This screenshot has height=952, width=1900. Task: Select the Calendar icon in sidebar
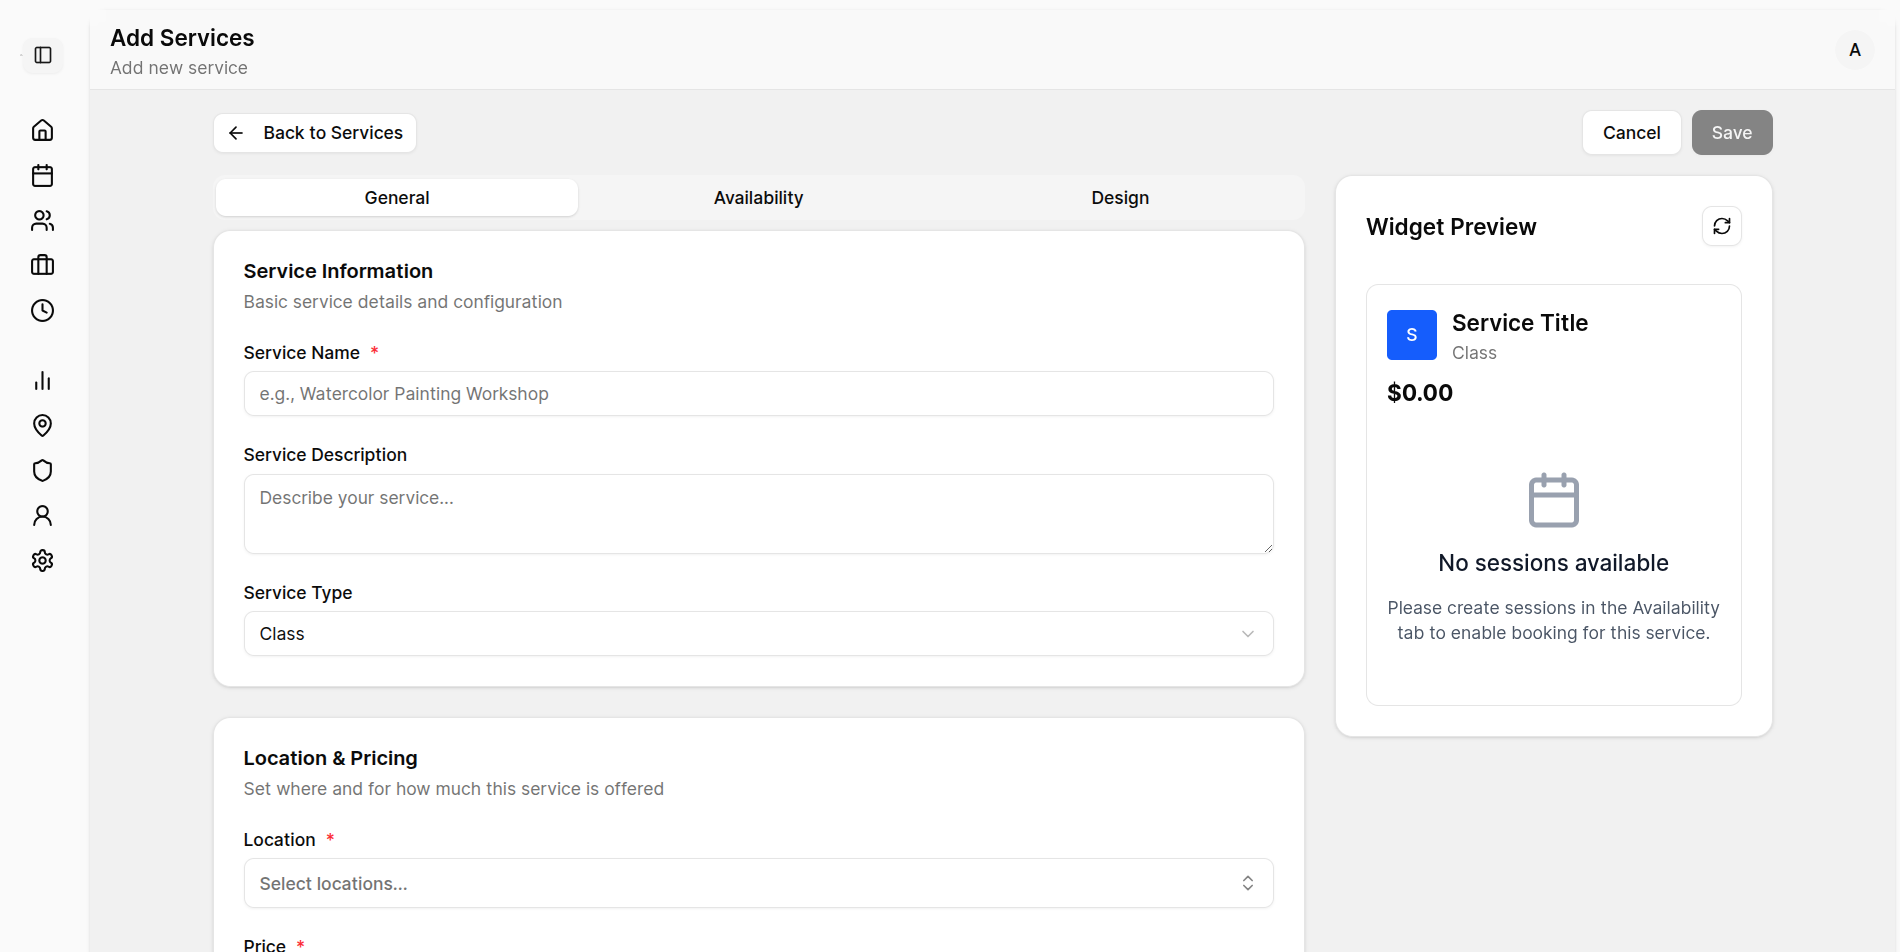pos(42,175)
